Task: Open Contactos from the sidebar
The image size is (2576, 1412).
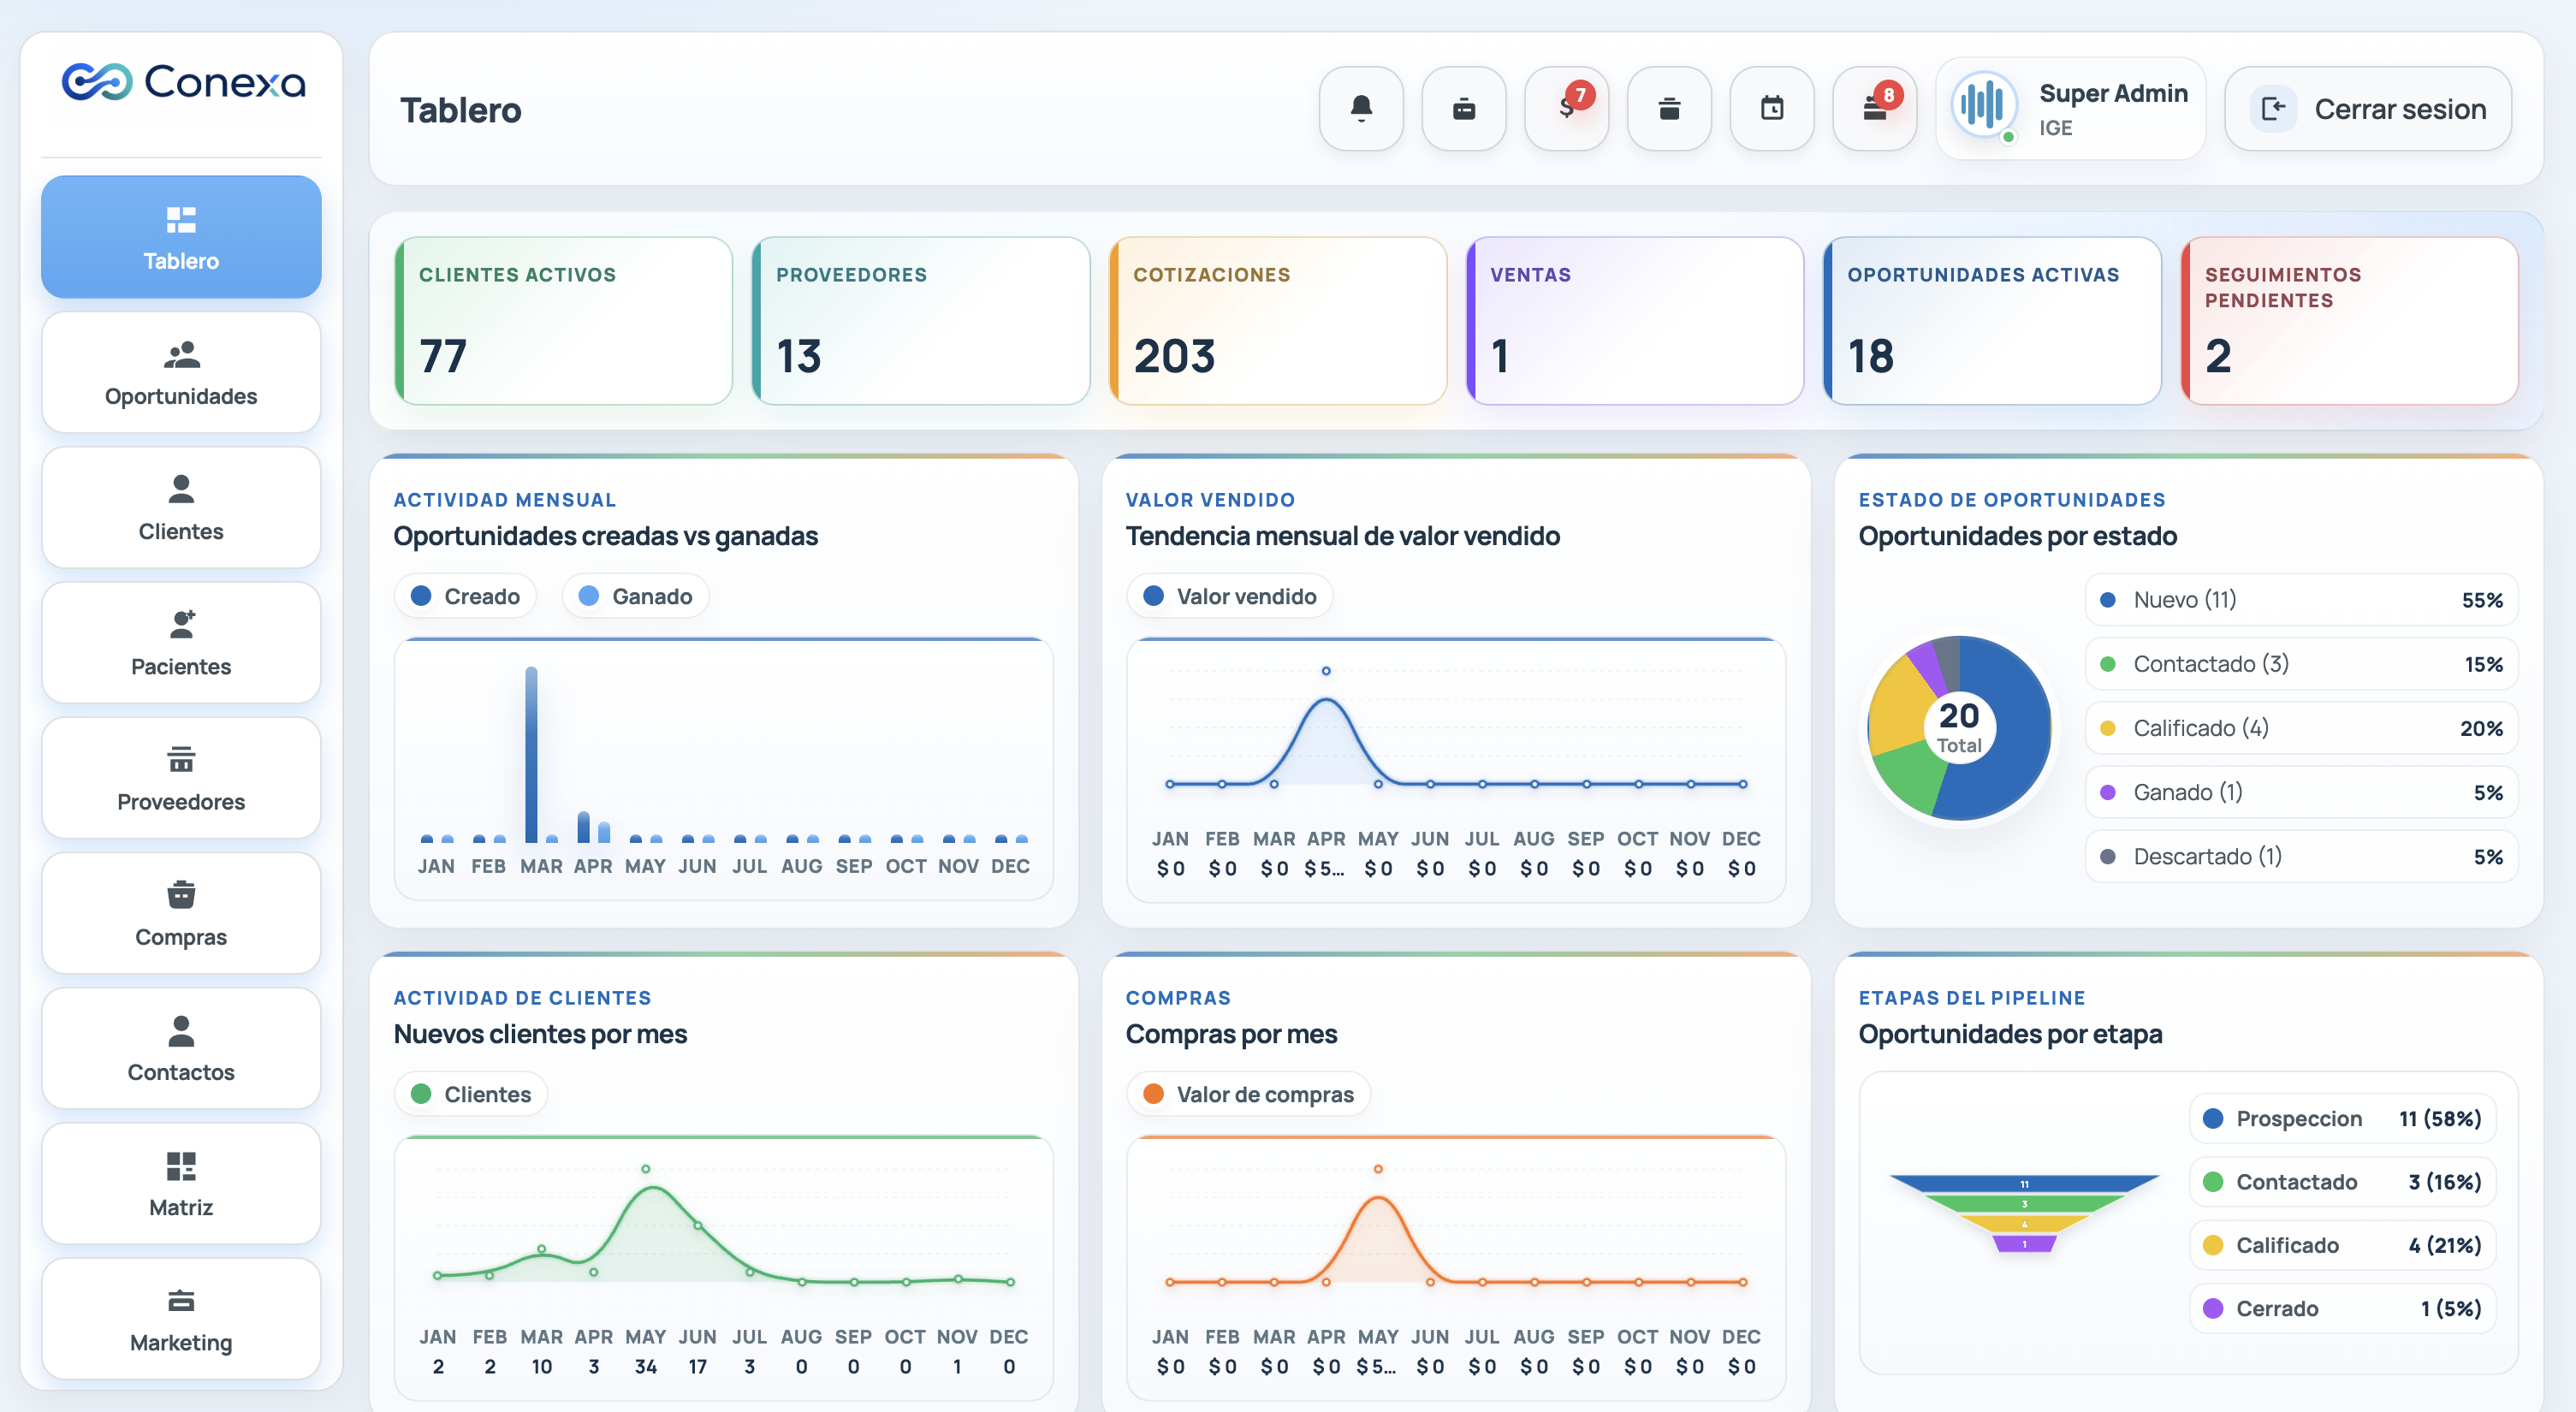Action: (x=181, y=1048)
